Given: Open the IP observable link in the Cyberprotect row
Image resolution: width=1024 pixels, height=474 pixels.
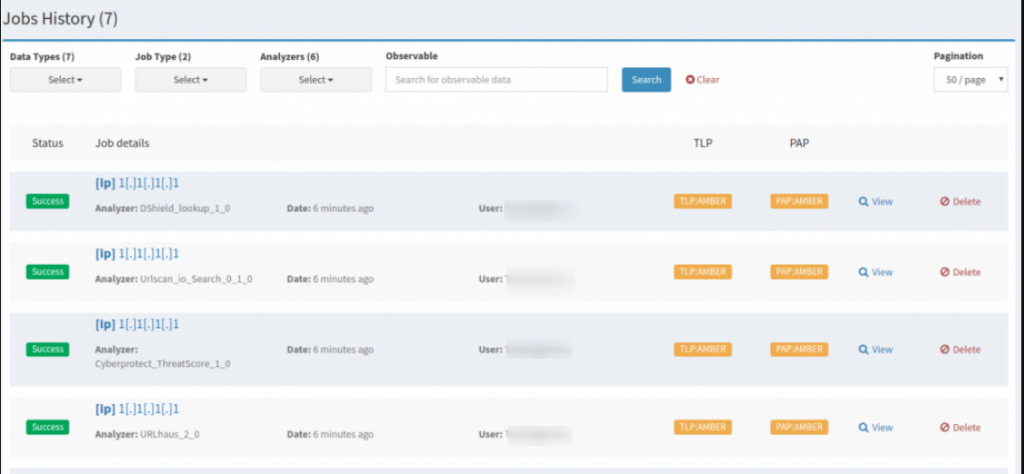Looking at the screenshot, I should point(137,324).
